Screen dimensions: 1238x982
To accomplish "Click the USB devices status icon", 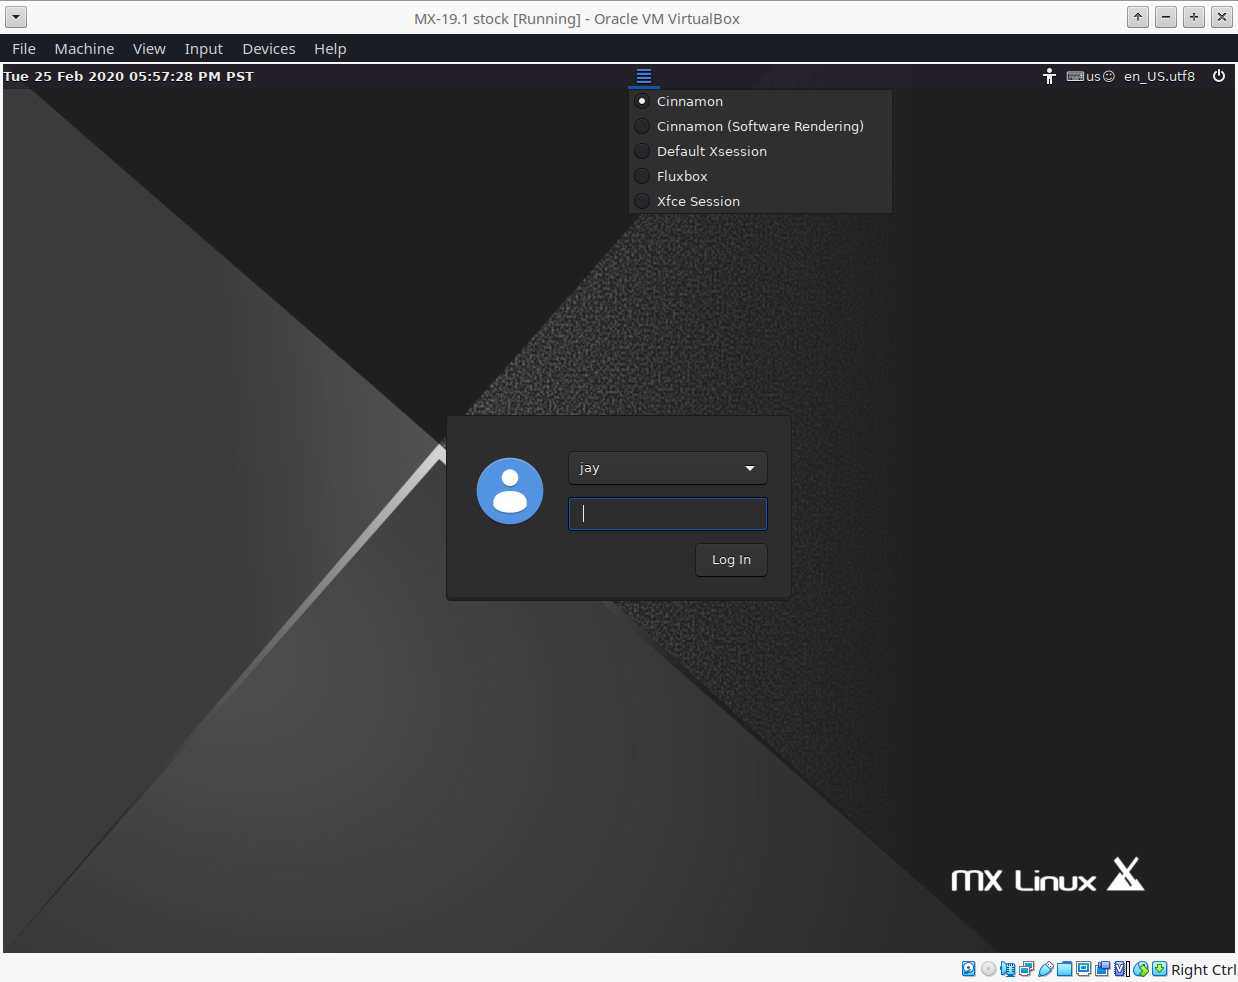I will 1045,969.
